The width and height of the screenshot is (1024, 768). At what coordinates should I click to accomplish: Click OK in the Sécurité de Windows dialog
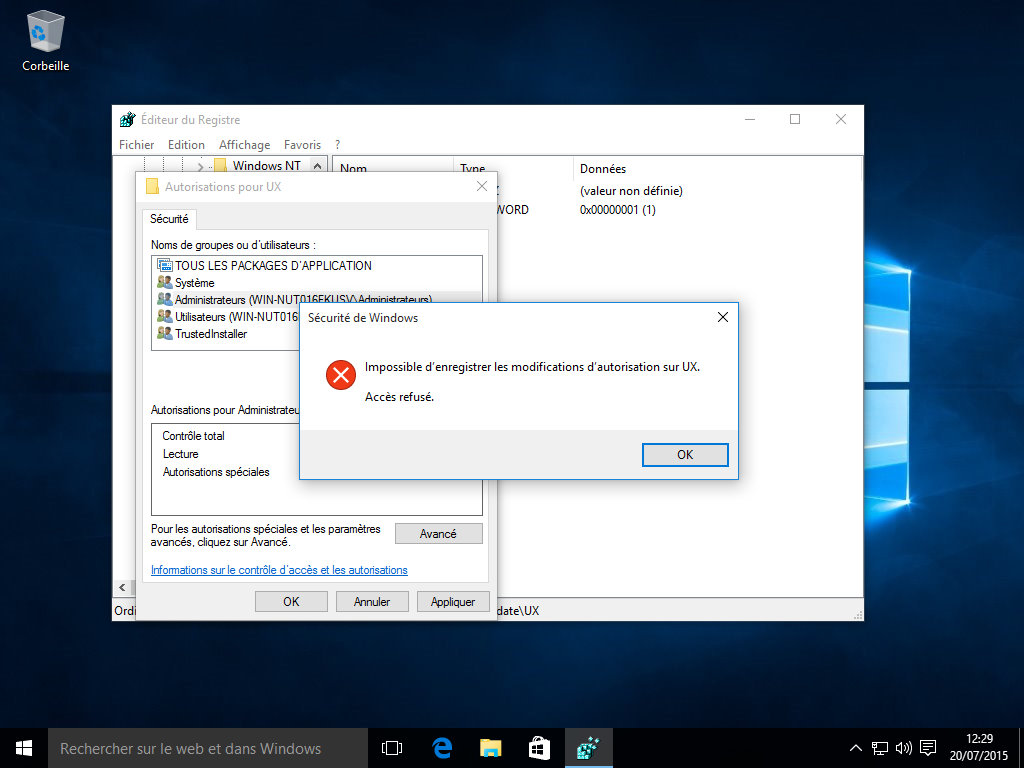[684, 454]
